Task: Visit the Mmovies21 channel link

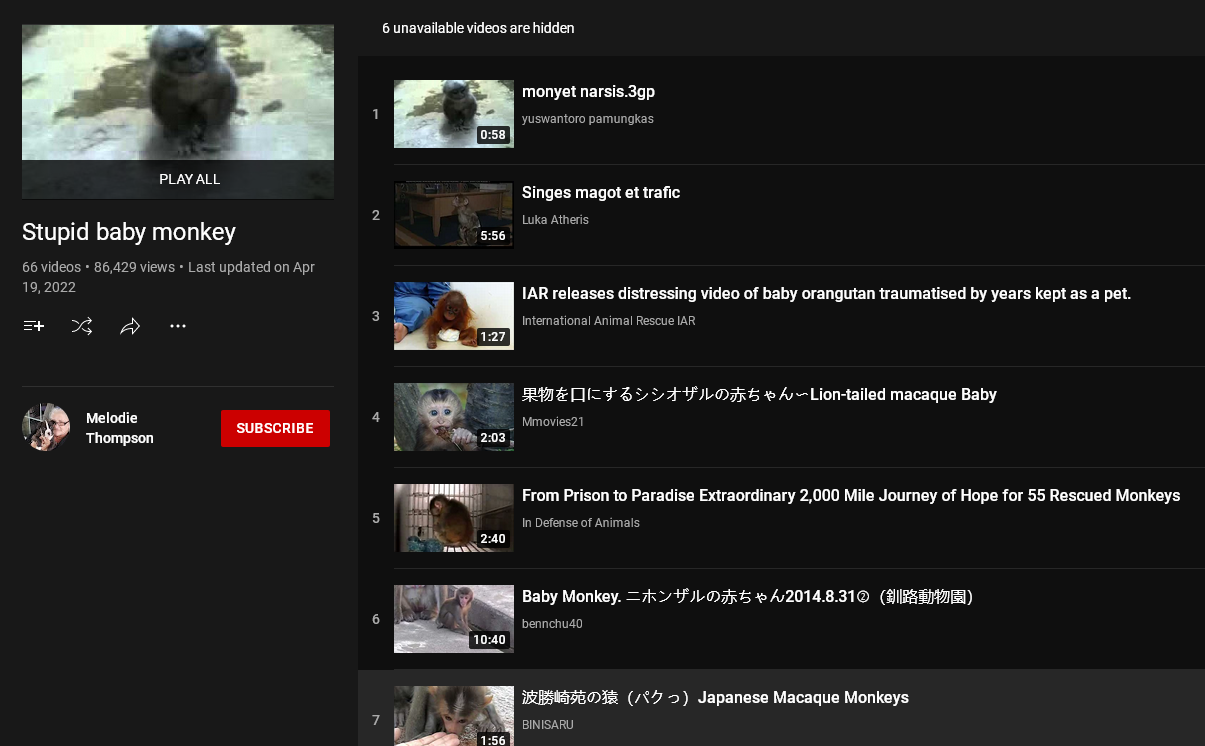Action: click(552, 422)
